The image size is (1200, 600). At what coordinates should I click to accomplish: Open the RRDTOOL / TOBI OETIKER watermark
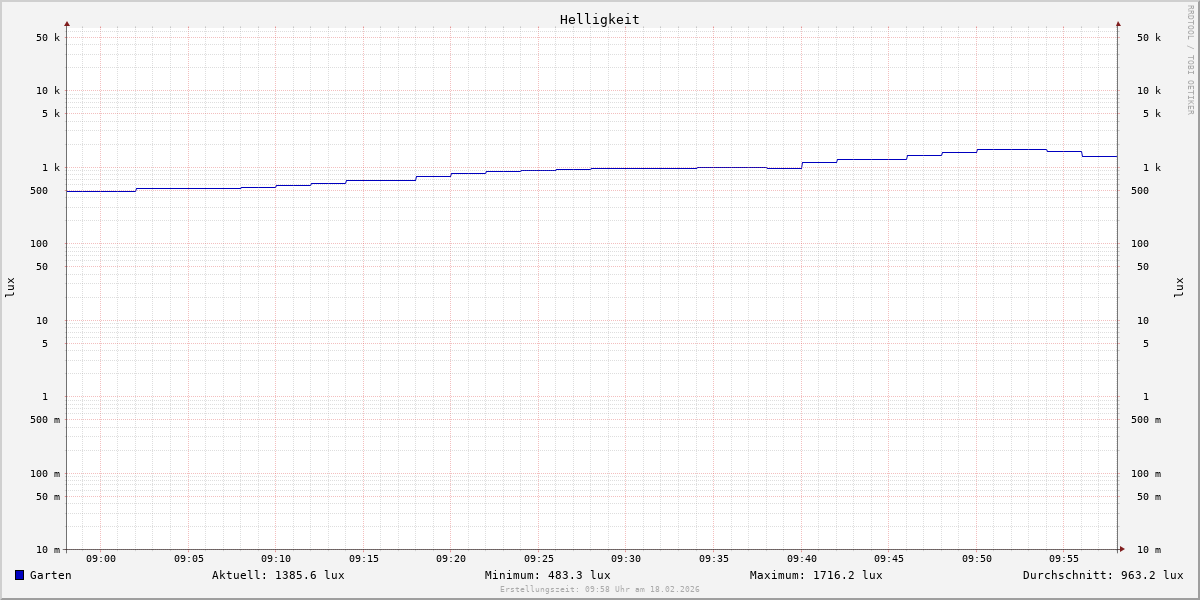point(1190,60)
